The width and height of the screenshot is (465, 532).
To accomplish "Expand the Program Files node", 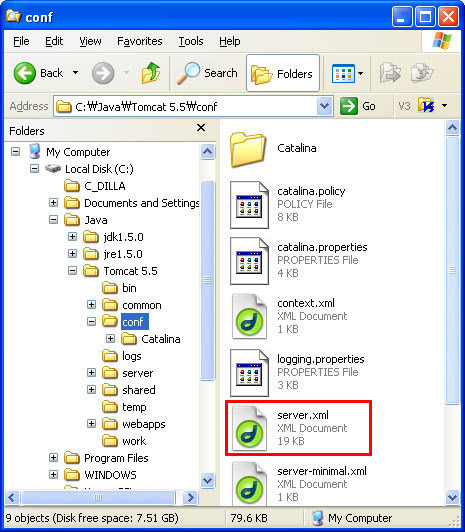I will 53,457.
